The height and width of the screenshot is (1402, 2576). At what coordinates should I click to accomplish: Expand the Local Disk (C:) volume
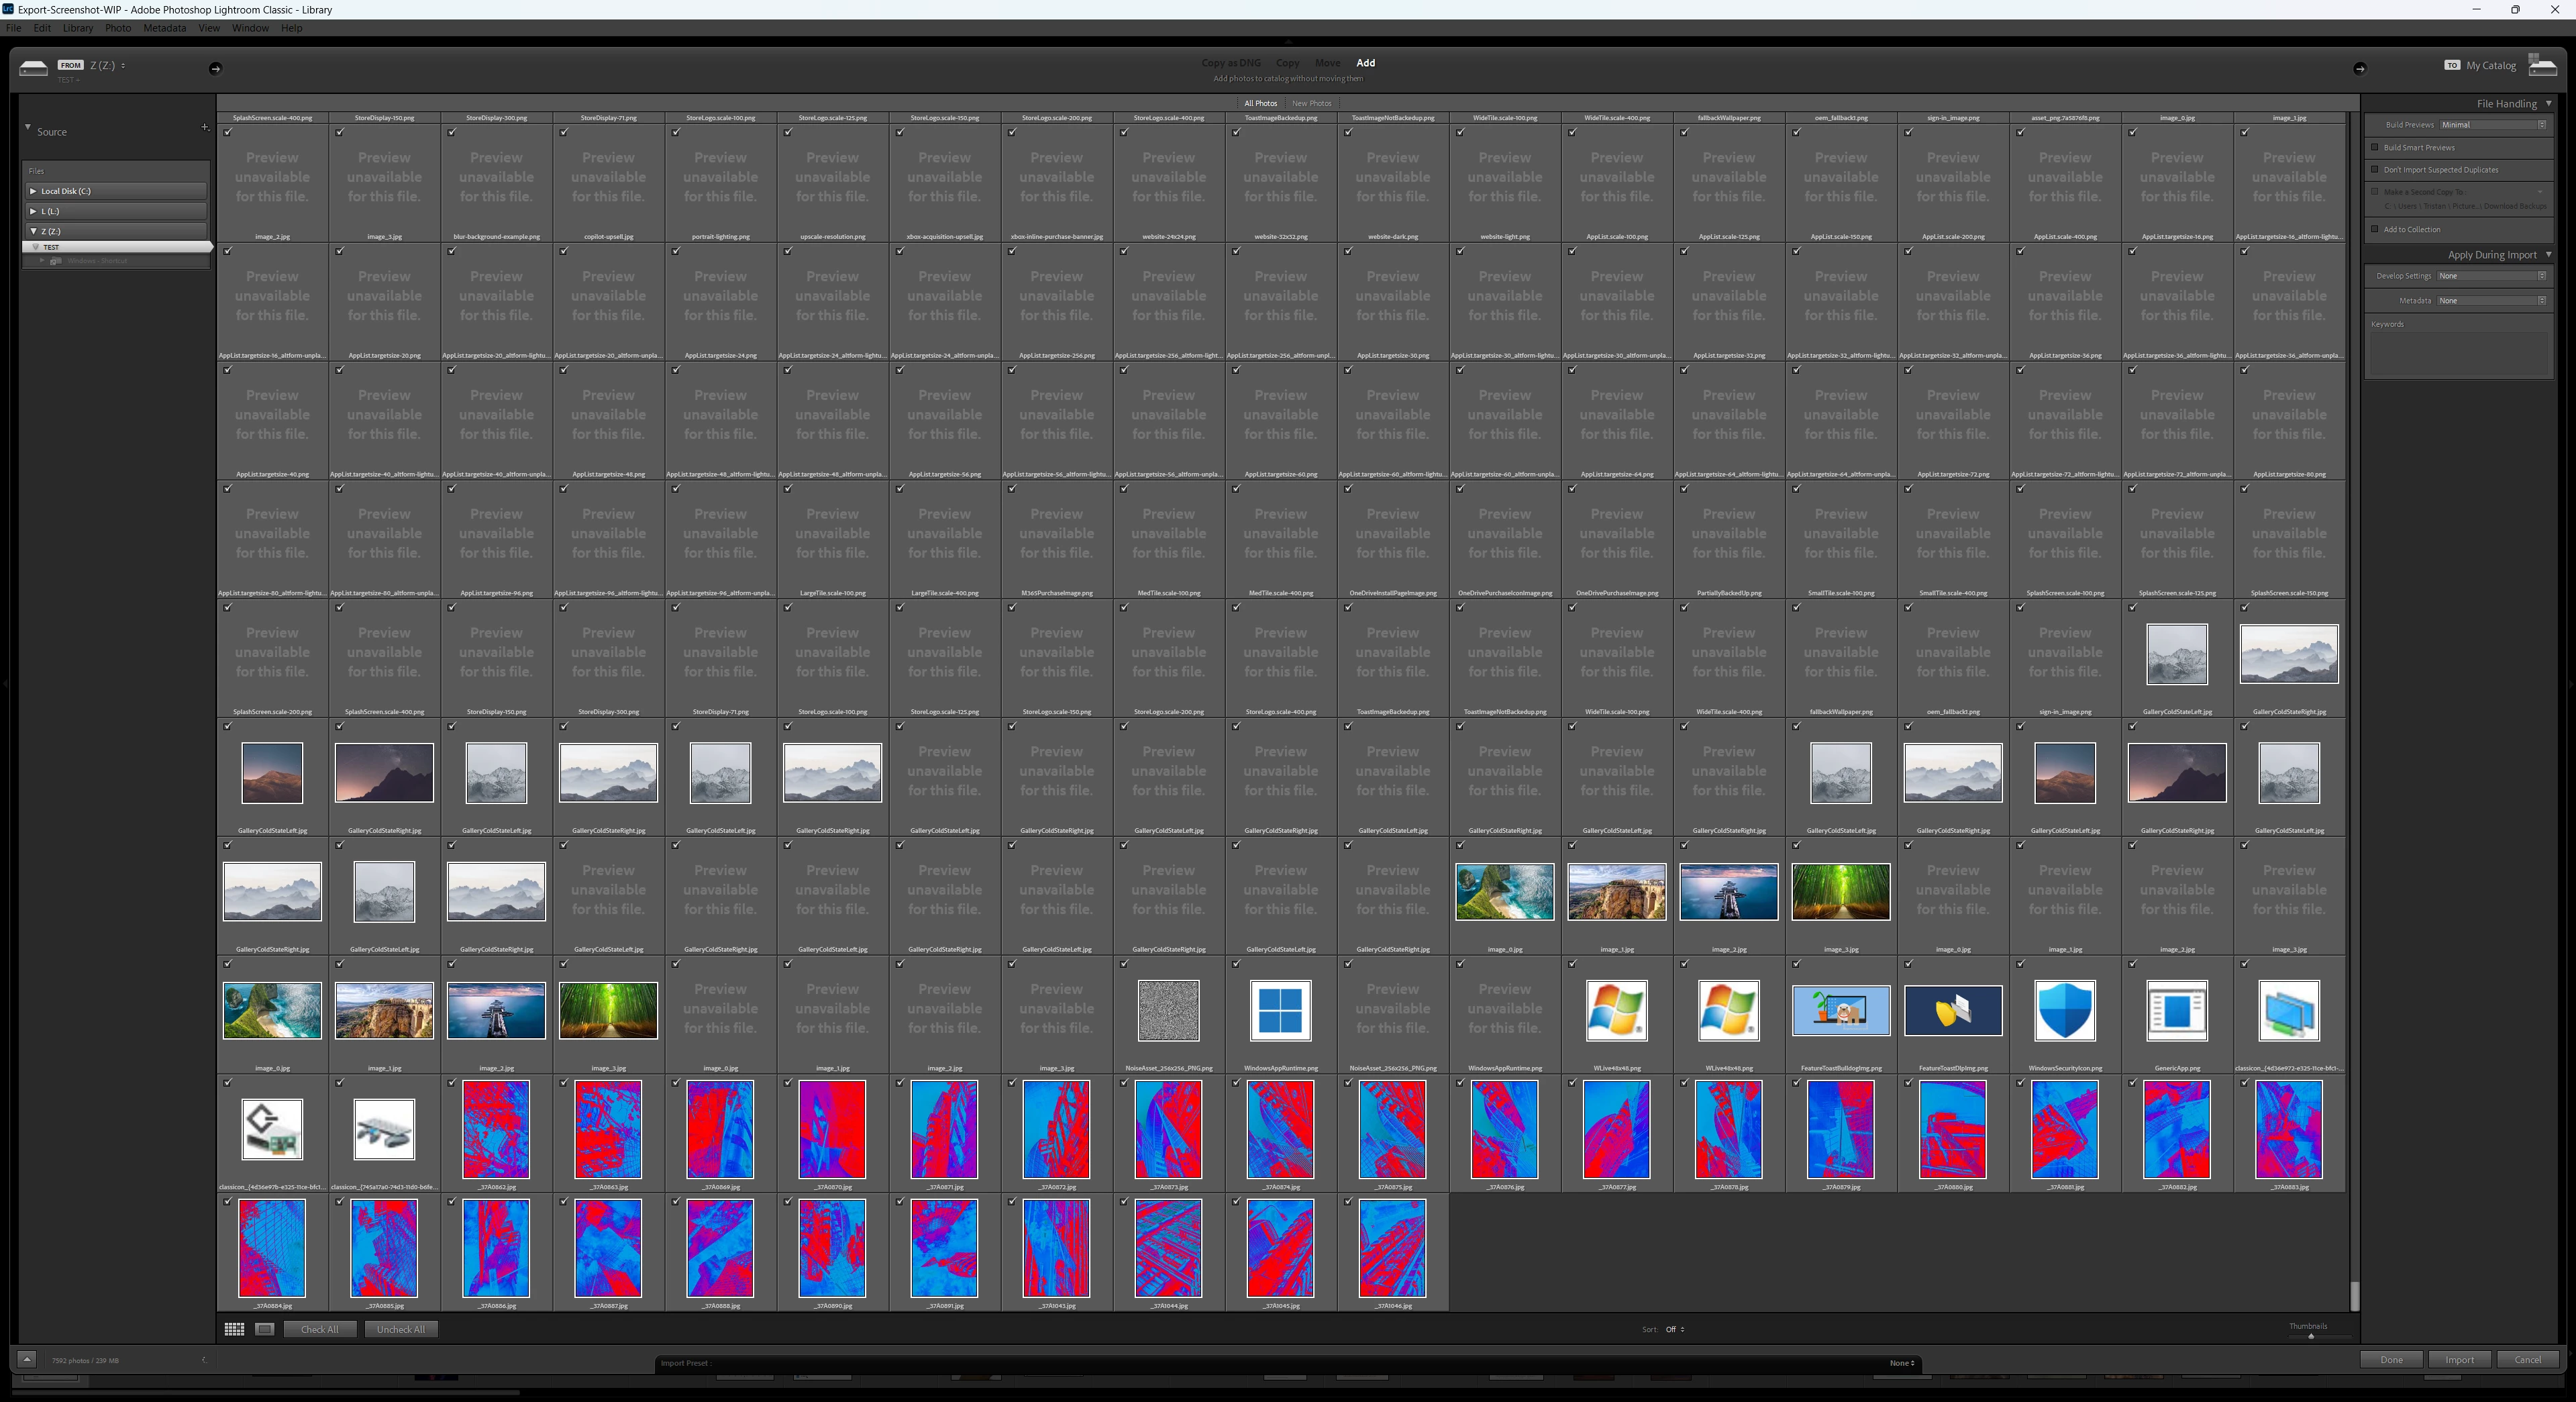point(33,191)
